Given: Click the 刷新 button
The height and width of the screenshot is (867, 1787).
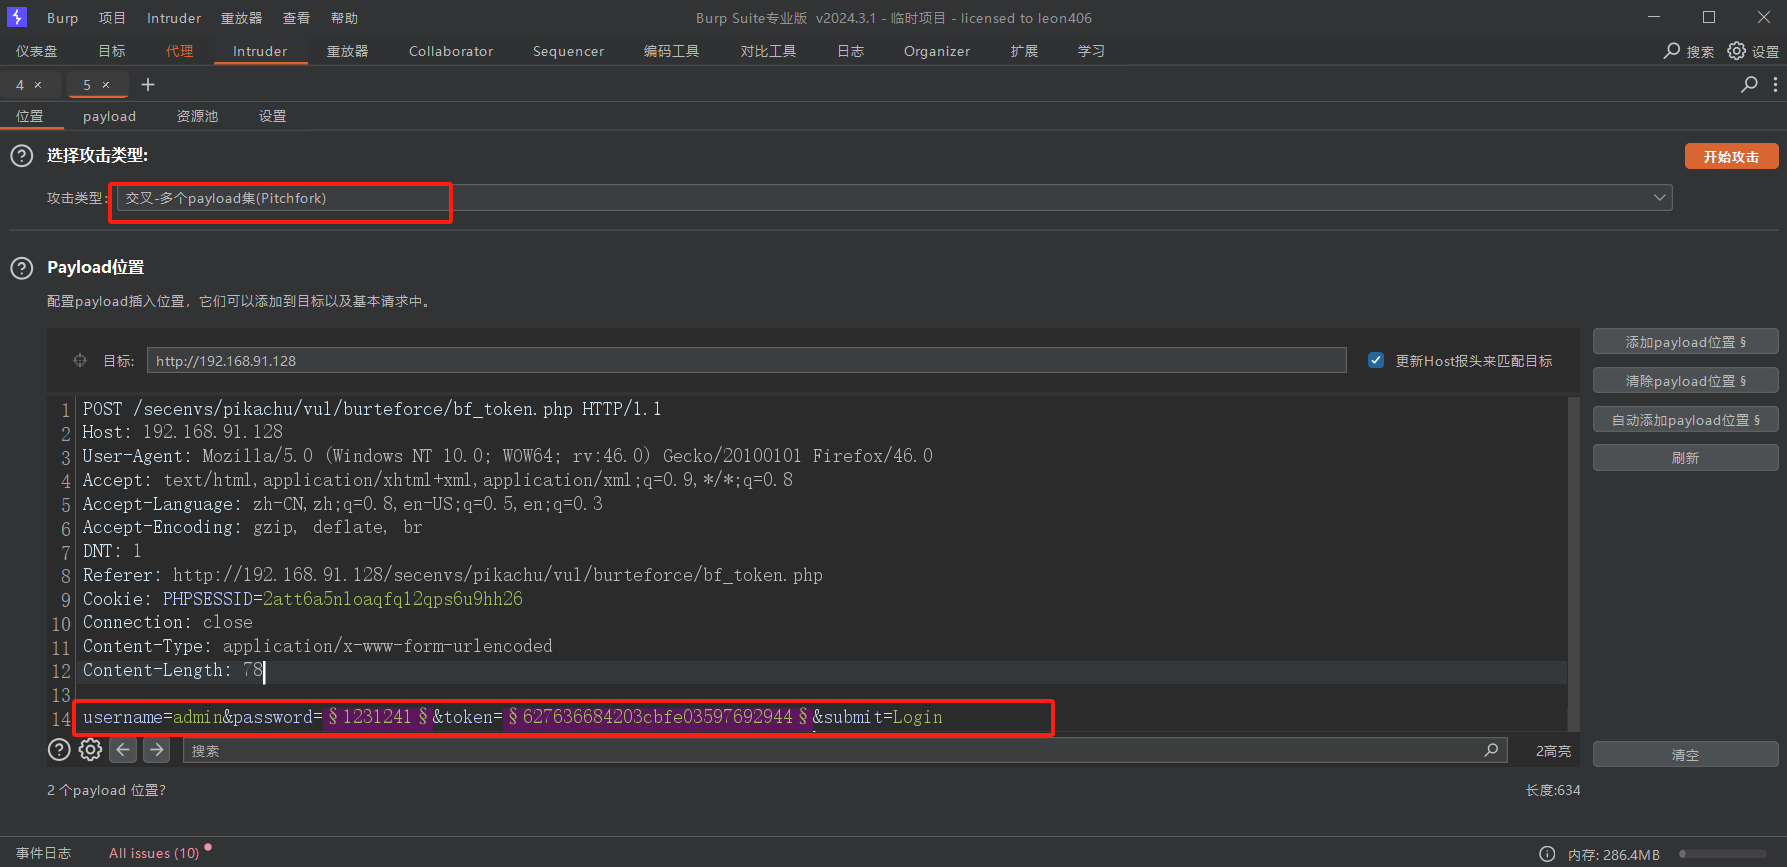Looking at the screenshot, I should pos(1685,458).
